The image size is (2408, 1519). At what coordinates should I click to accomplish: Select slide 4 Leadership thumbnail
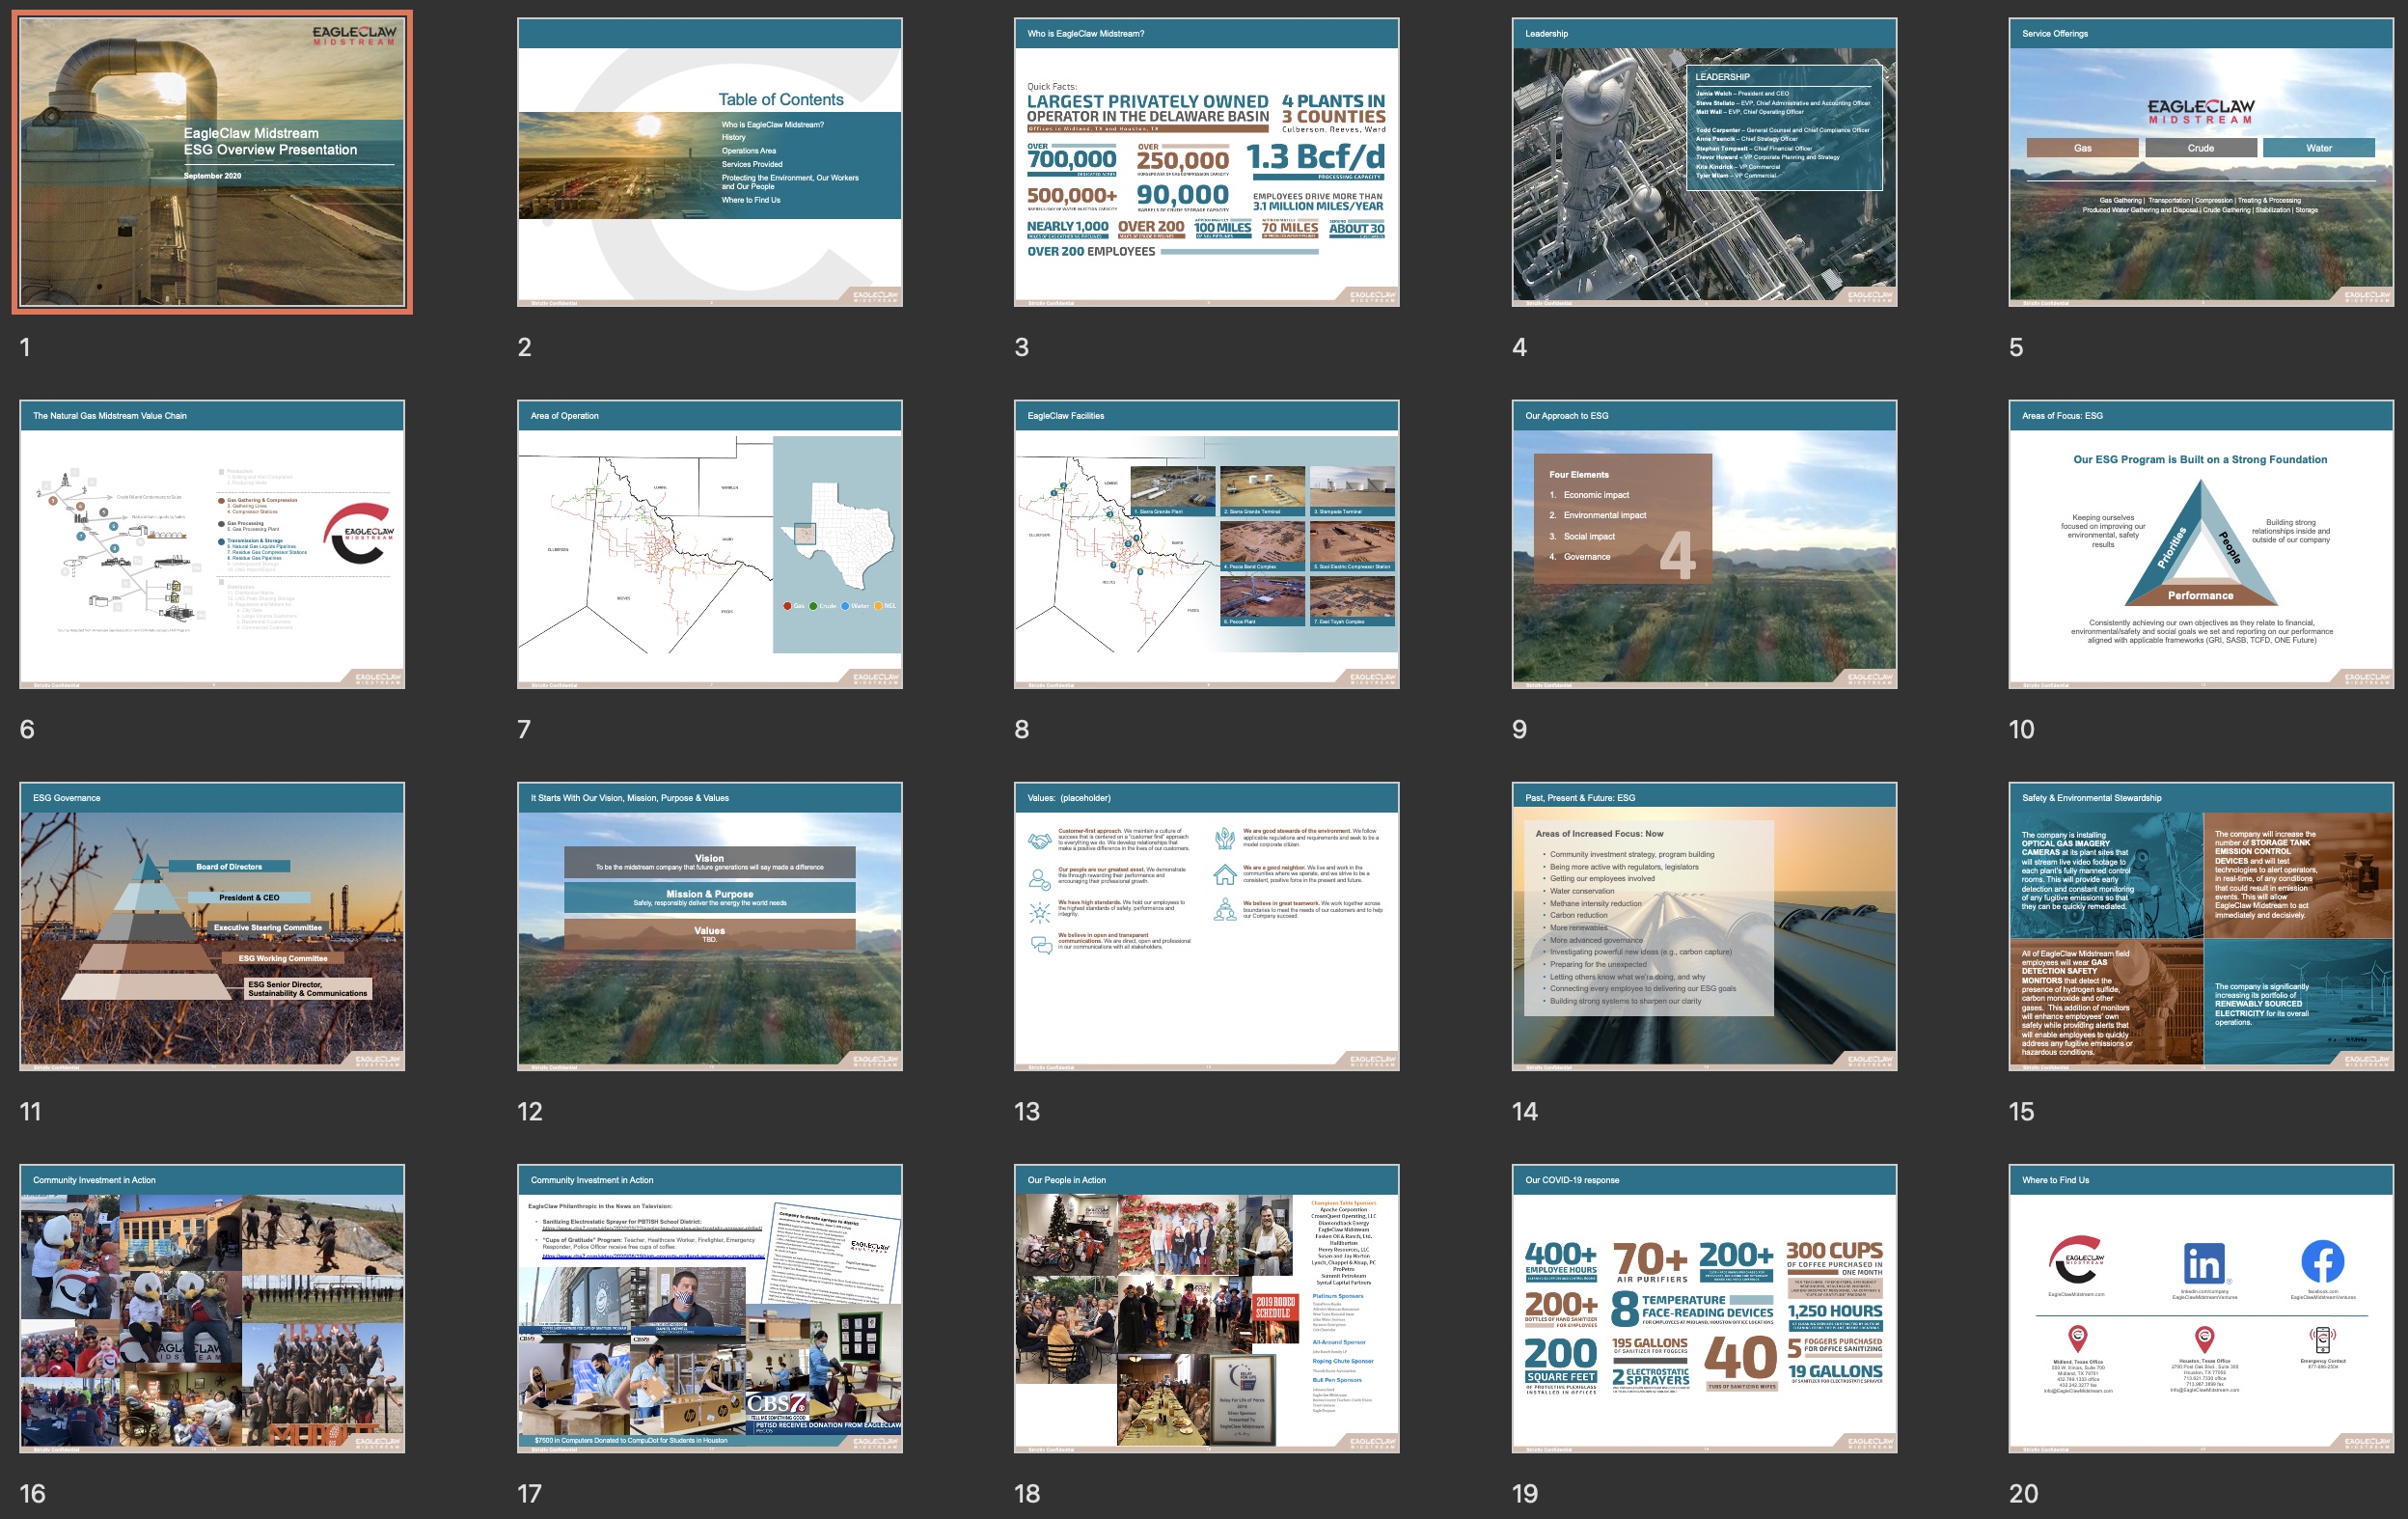point(1705,162)
